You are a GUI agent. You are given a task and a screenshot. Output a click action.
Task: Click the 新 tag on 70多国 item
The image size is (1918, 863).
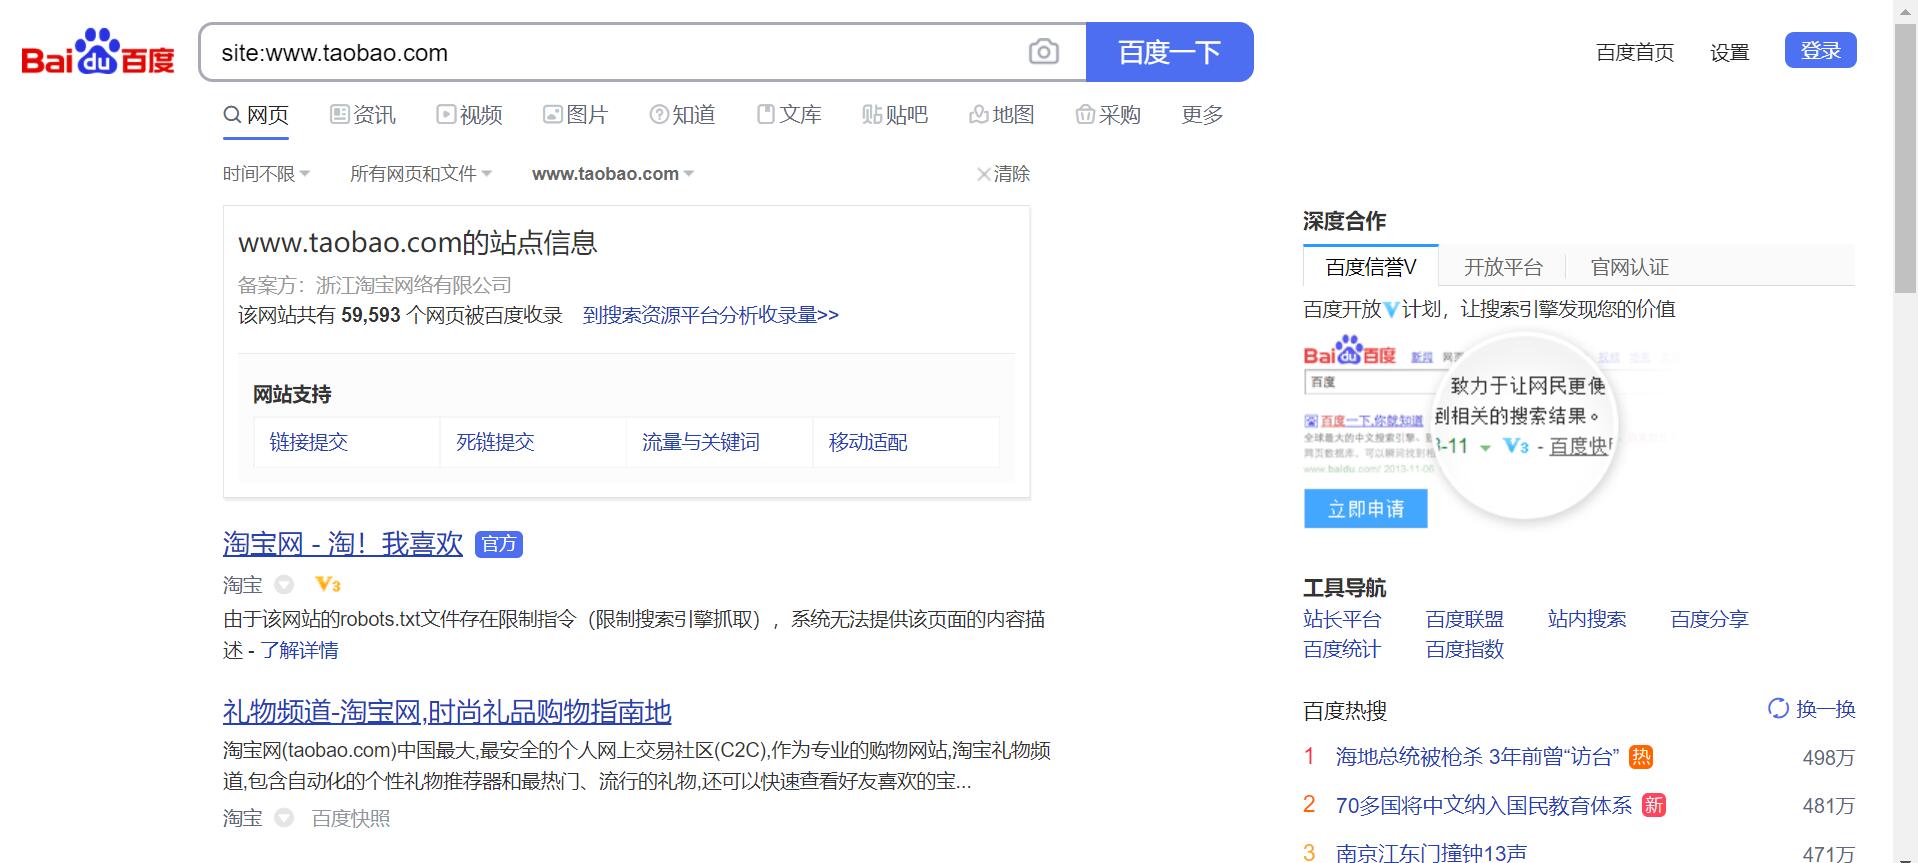[x=1654, y=805]
